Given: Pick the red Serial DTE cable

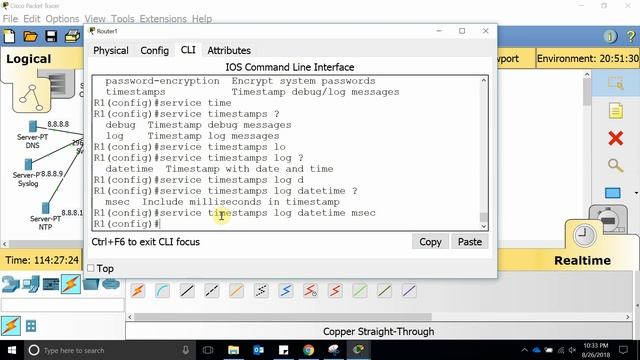Looking at the screenshot, I should [x=335, y=291].
